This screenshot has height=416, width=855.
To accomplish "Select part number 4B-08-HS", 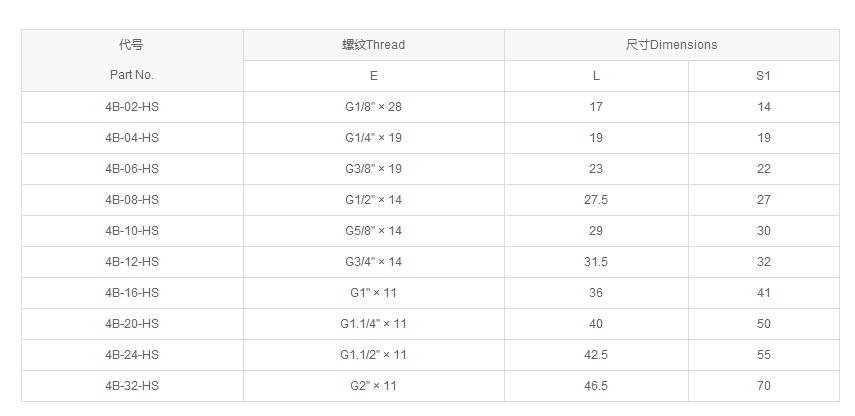I will 132,200.
